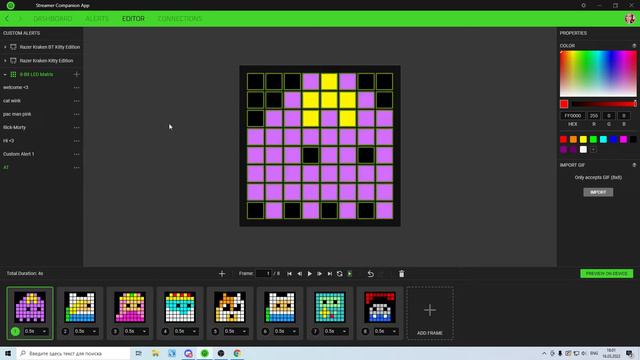
Task: Jump to the first frame
Action: click(x=289, y=274)
